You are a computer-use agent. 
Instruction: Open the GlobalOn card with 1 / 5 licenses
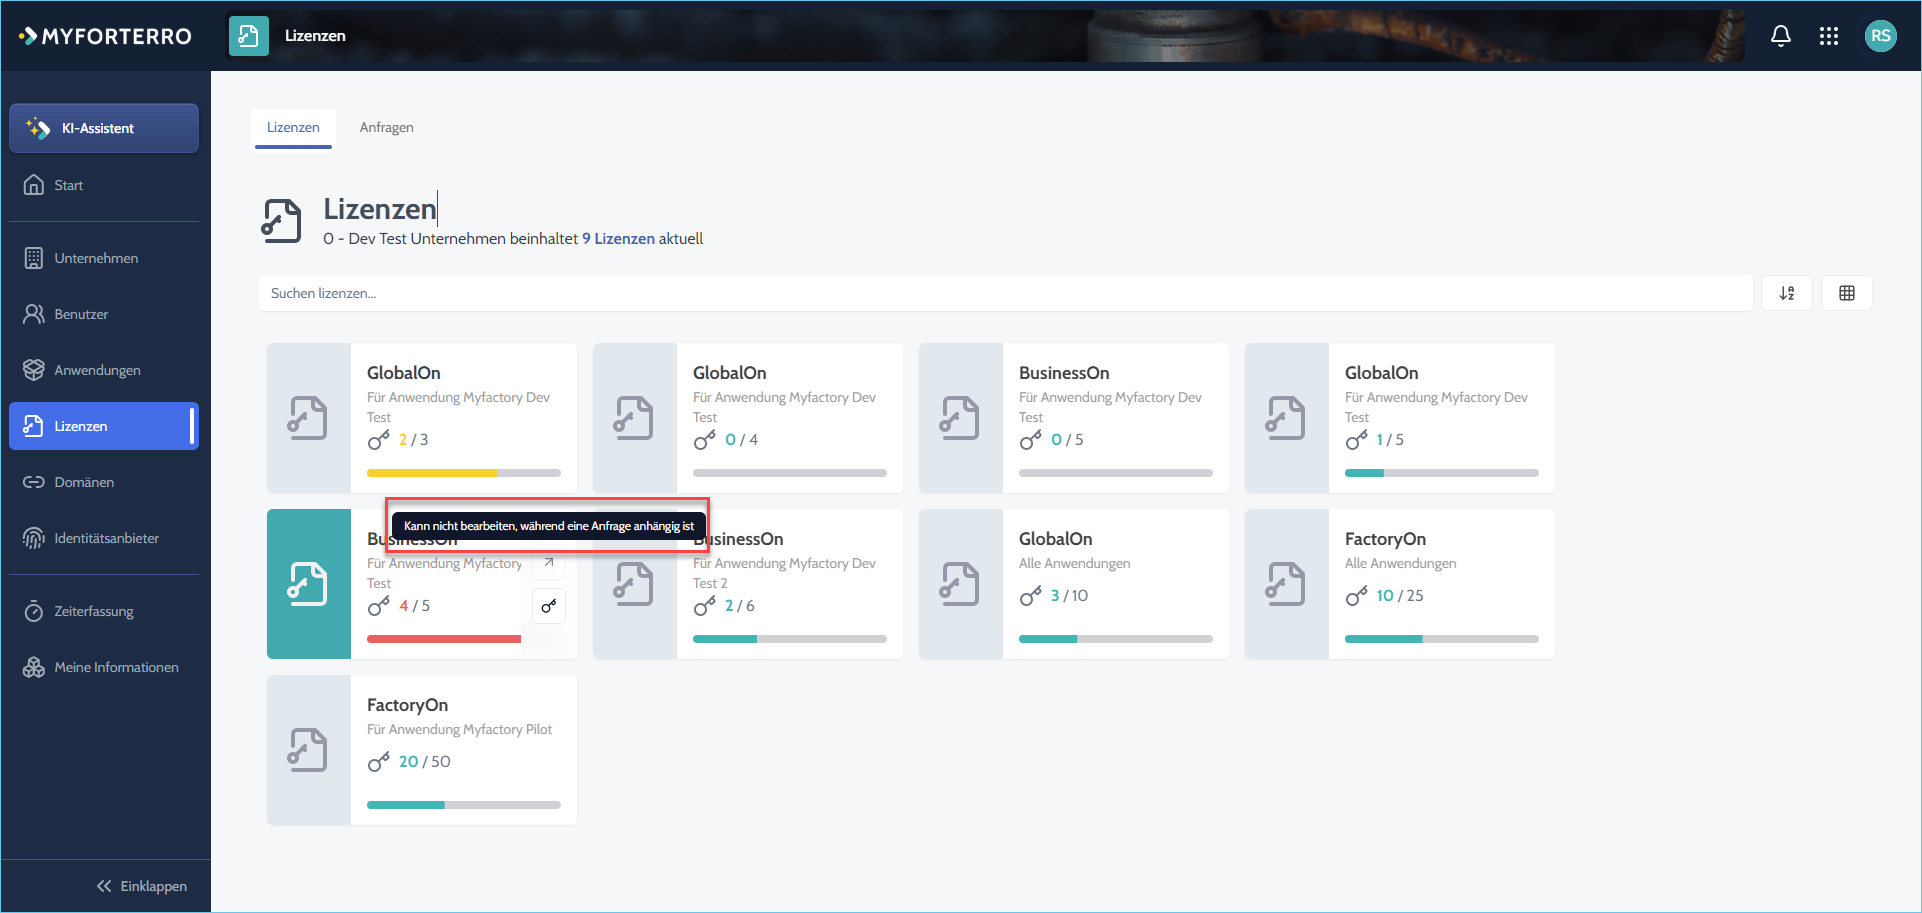point(1400,418)
